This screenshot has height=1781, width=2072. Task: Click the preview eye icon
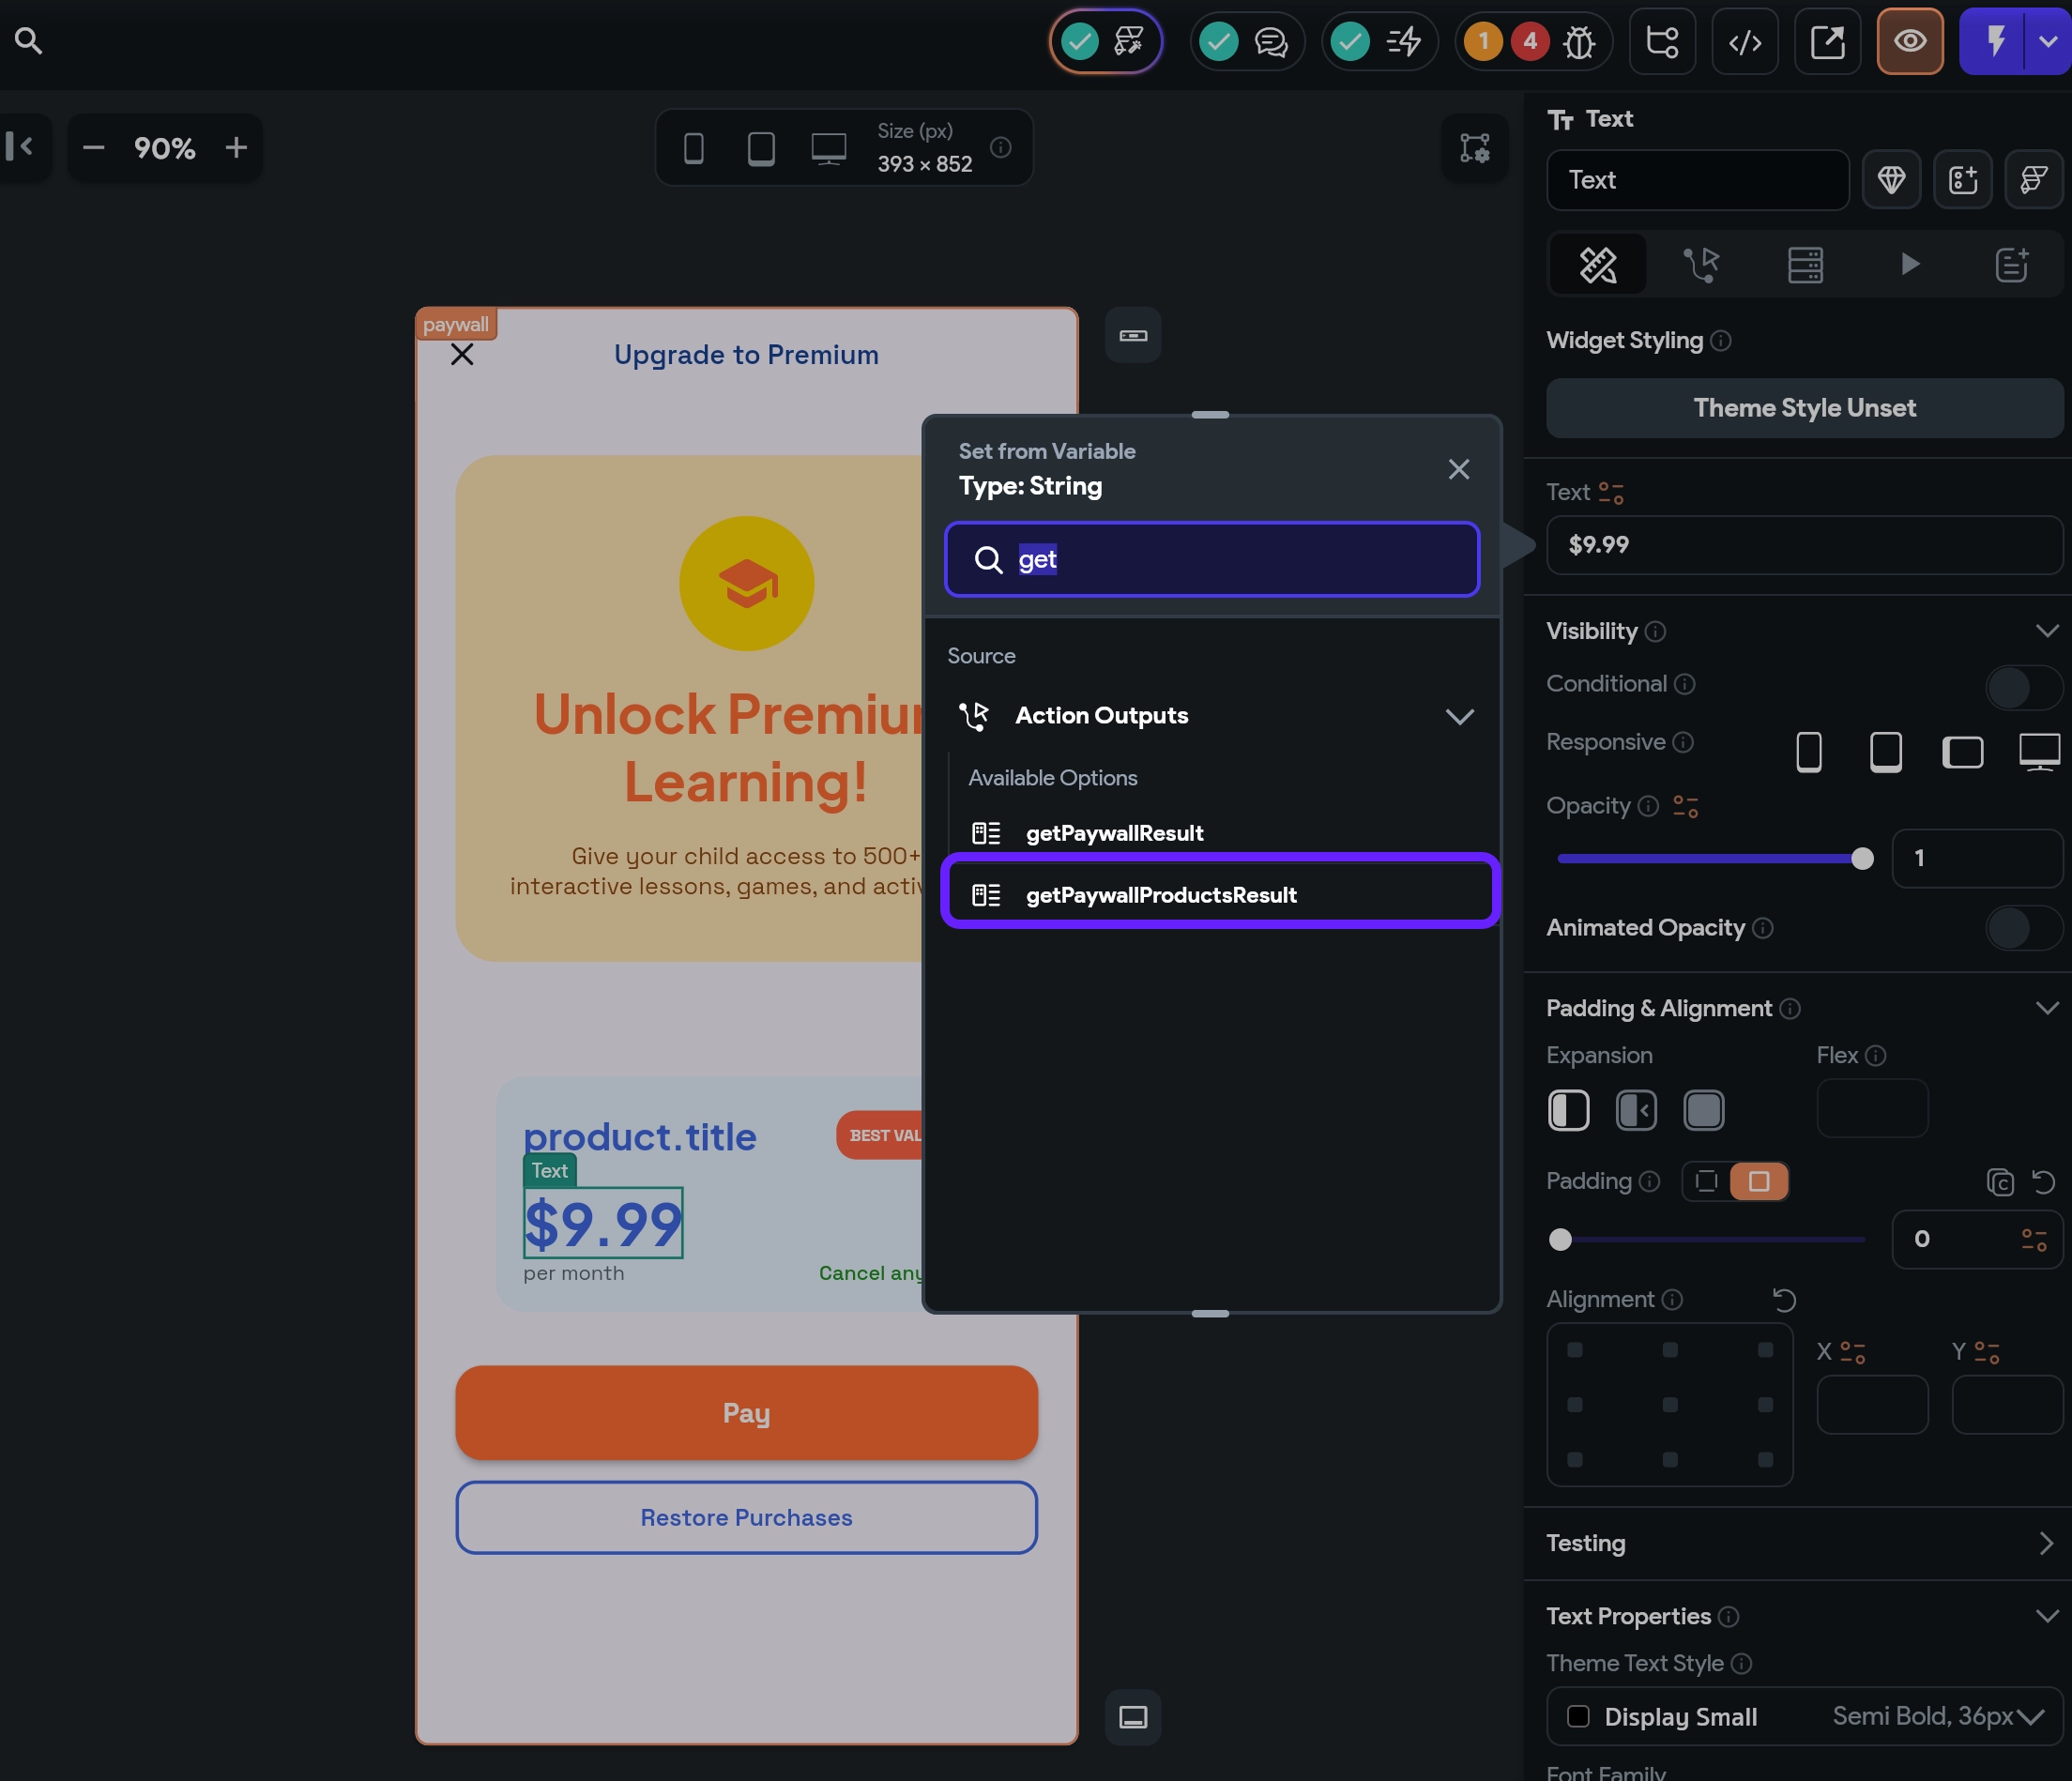1909,42
